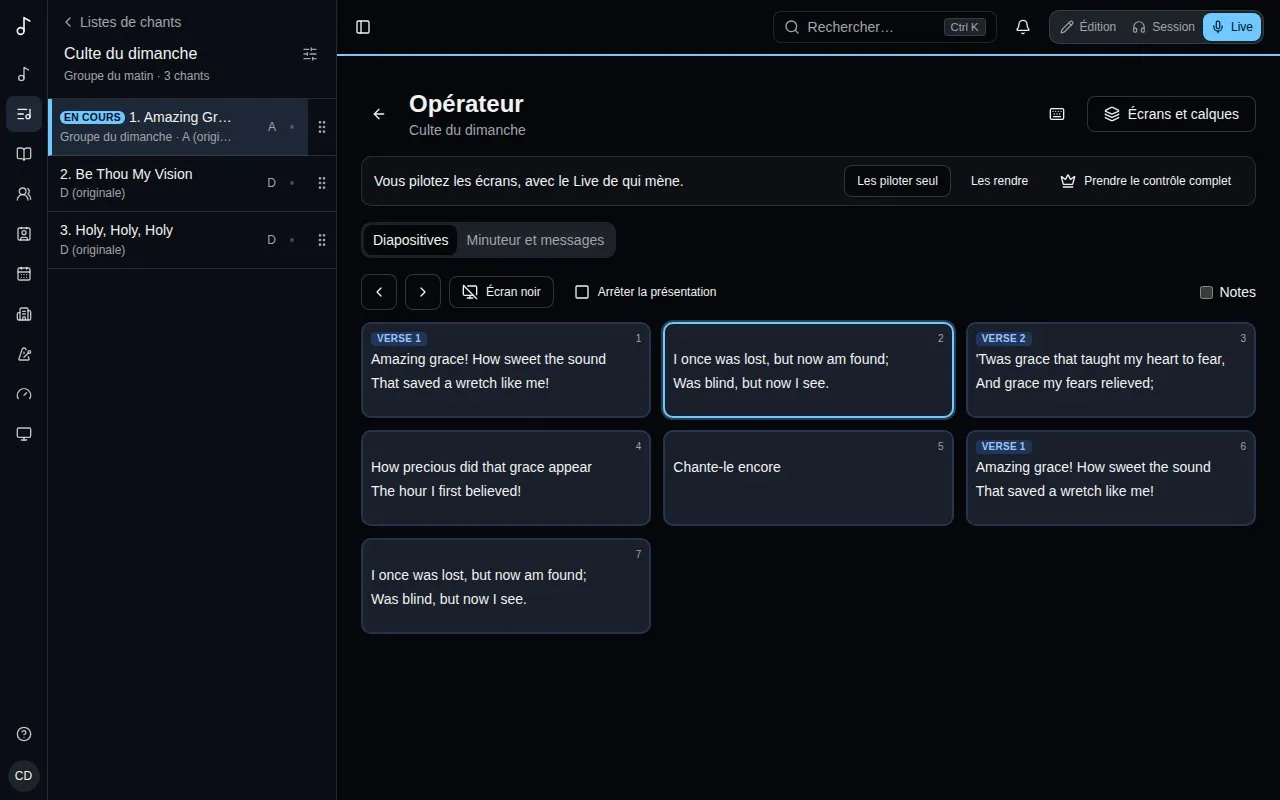Click the contact card icon in the sidebar
Screen dimensions: 1280x800
(x=24, y=234)
